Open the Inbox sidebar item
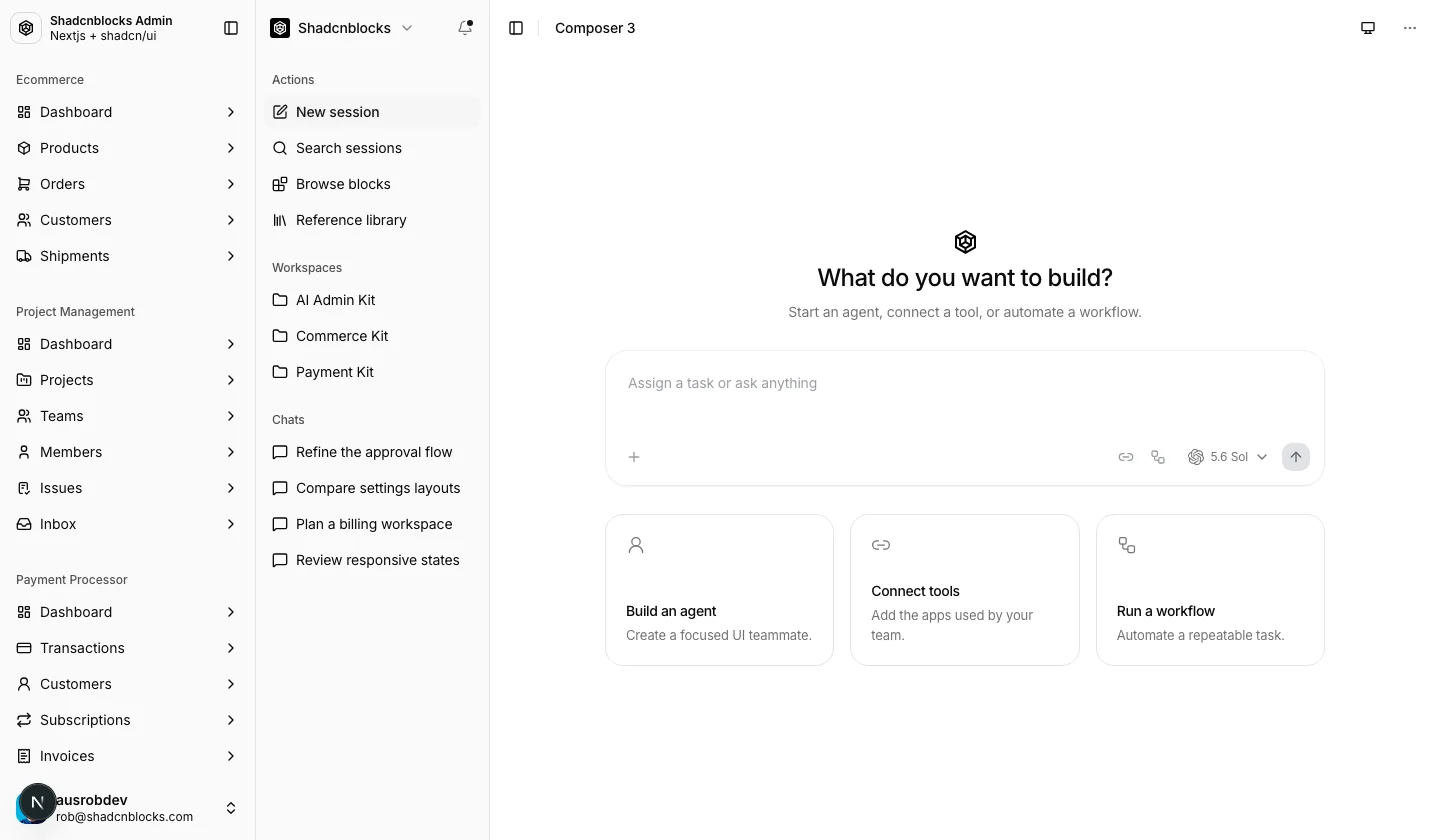This screenshot has height=840, width=1440. (128, 524)
